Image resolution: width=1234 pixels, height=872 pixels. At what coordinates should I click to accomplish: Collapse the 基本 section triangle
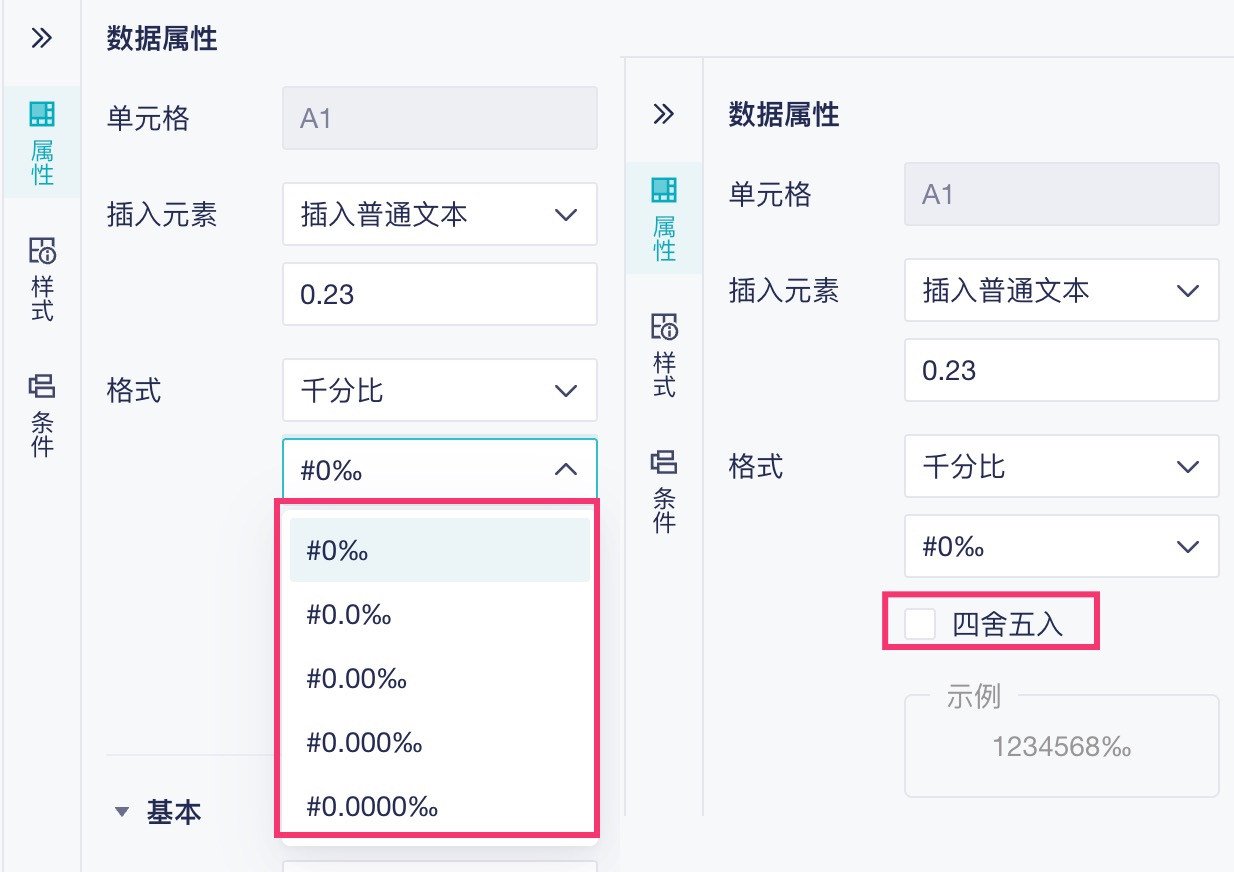pyautogui.click(x=123, y=812)
